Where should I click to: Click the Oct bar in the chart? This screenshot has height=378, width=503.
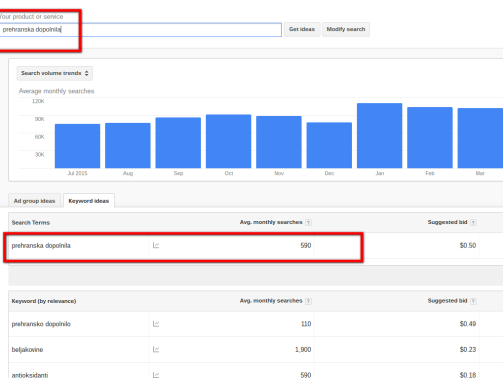pyautogui.click(x=228, y=141)
